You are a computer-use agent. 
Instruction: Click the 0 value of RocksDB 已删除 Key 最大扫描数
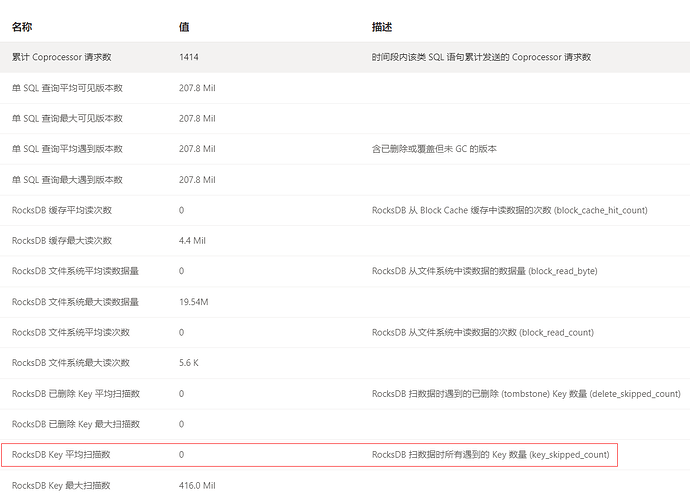coord(181,424)
